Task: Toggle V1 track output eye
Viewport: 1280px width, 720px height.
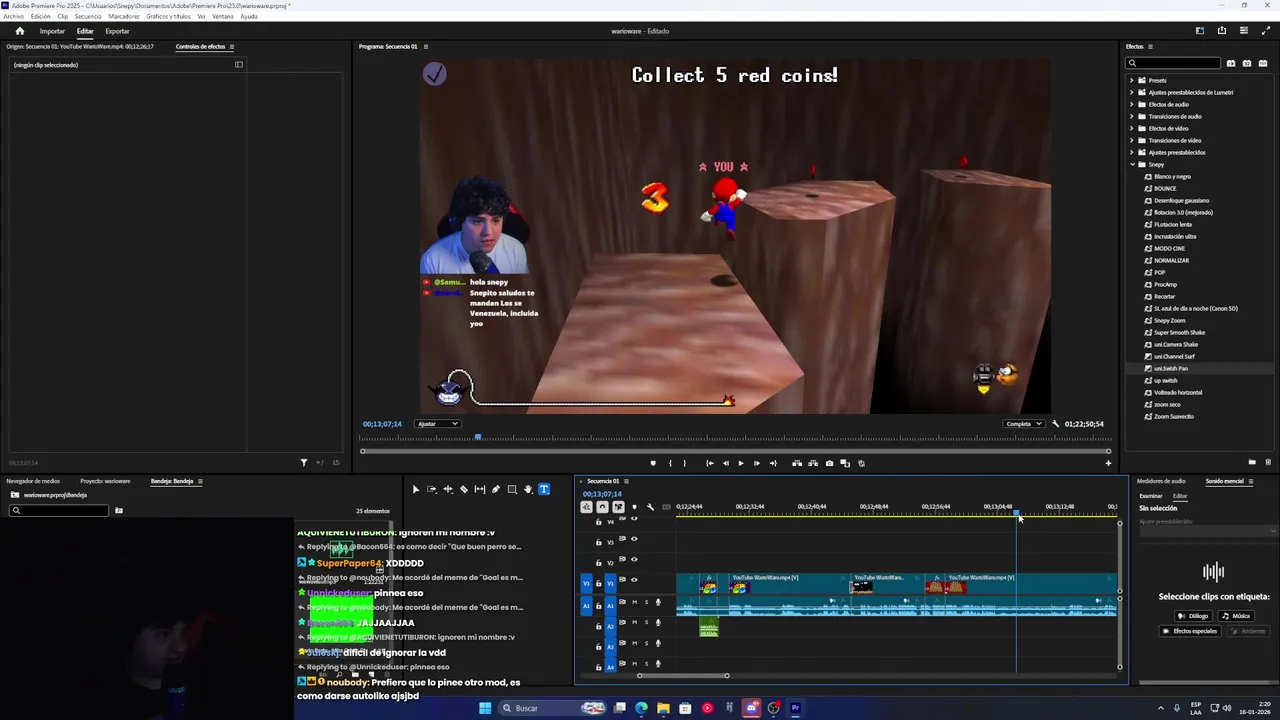Action: (634, 580)
